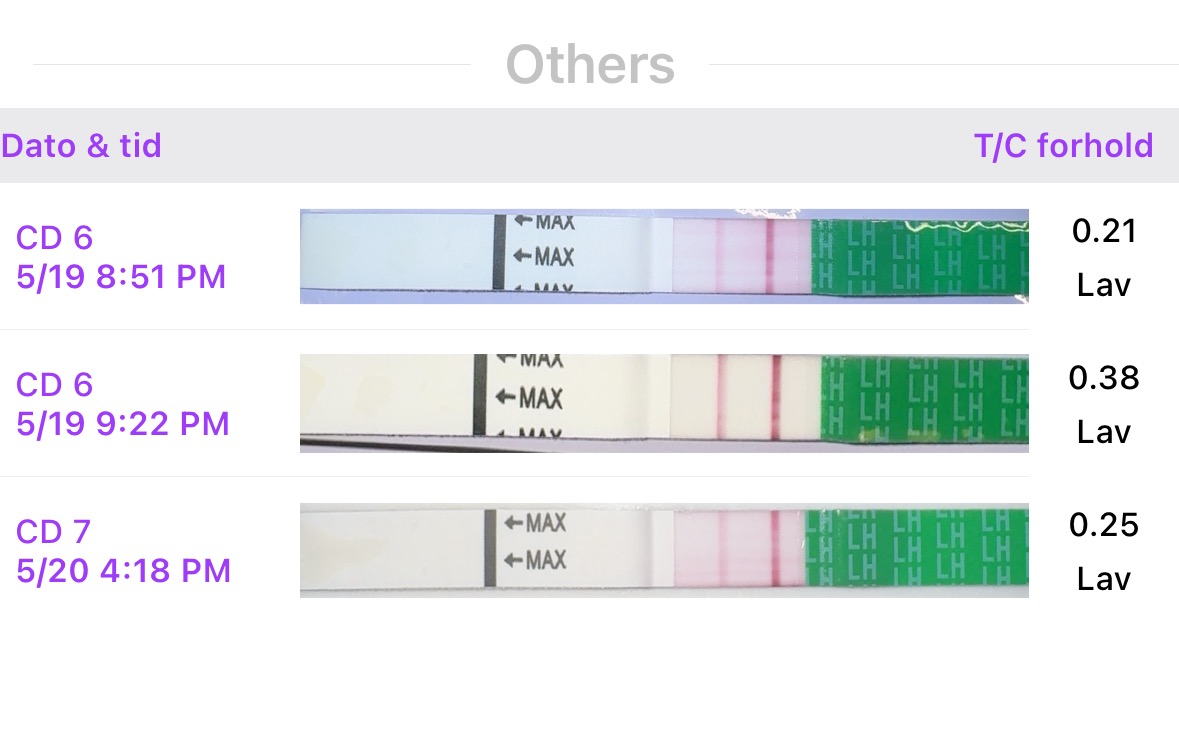Click the "Lav" label under 0.25
This screenshot has height=745, width=1179.
[x=1104, y=579]
